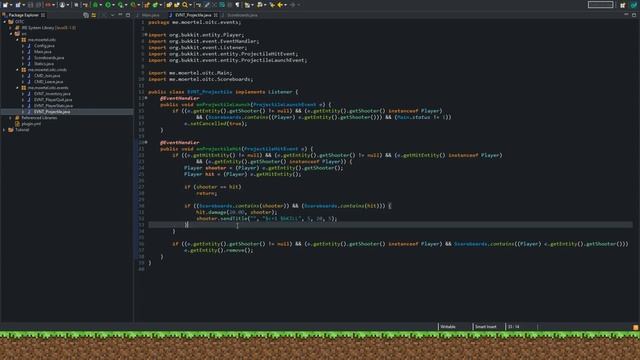Image resolution: width=640 pixels, height=360 pixels.
Task: Click the Coverage run toolbar icon
Action: click(120, 5)
